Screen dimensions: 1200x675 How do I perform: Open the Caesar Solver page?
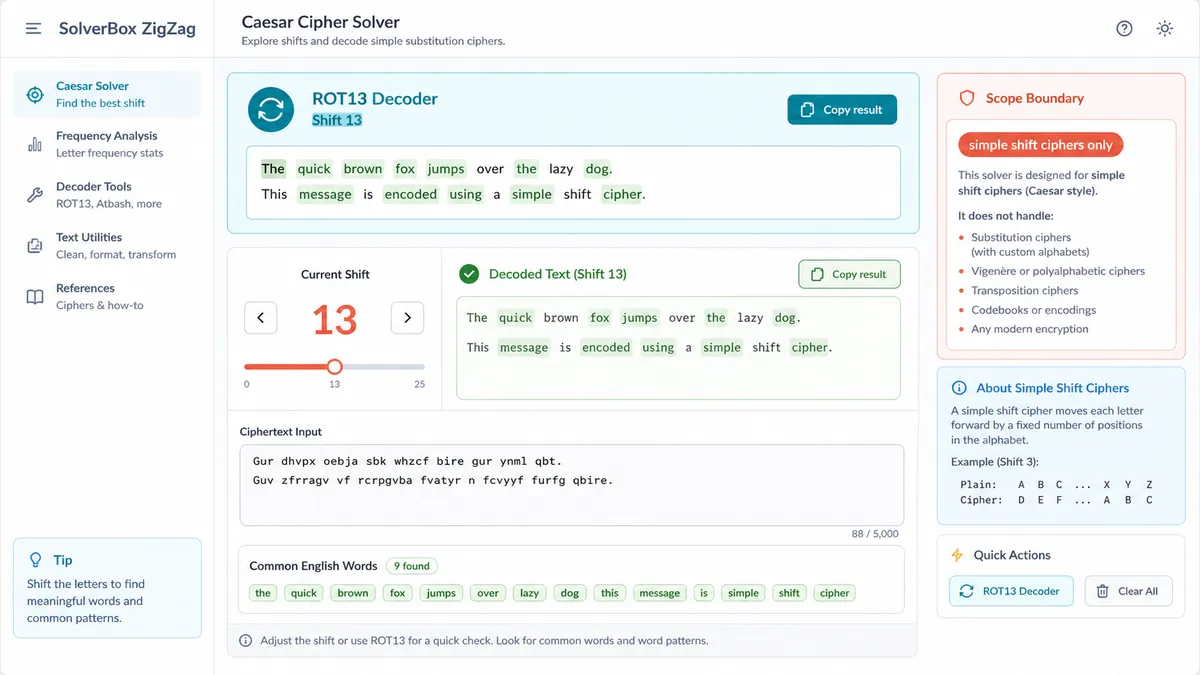pyautogui.click(x=108, y=94)
